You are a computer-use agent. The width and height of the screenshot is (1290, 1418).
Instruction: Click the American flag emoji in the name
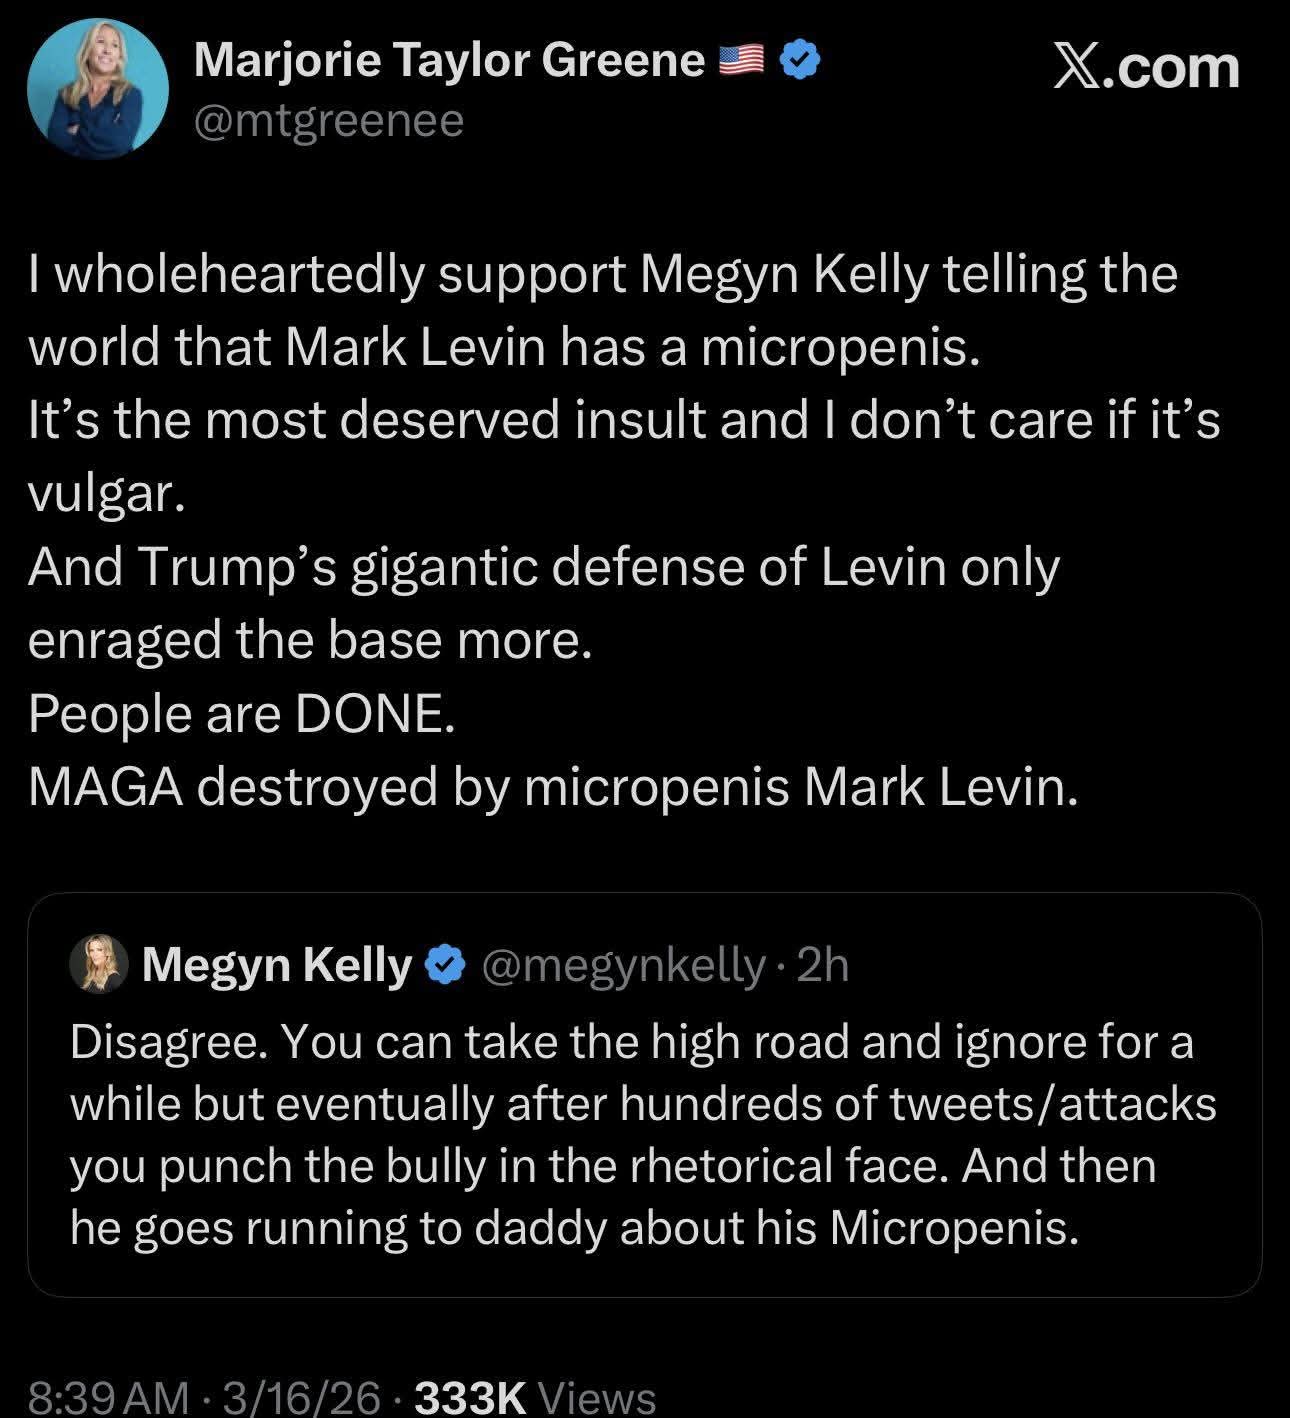pos(742,62)
